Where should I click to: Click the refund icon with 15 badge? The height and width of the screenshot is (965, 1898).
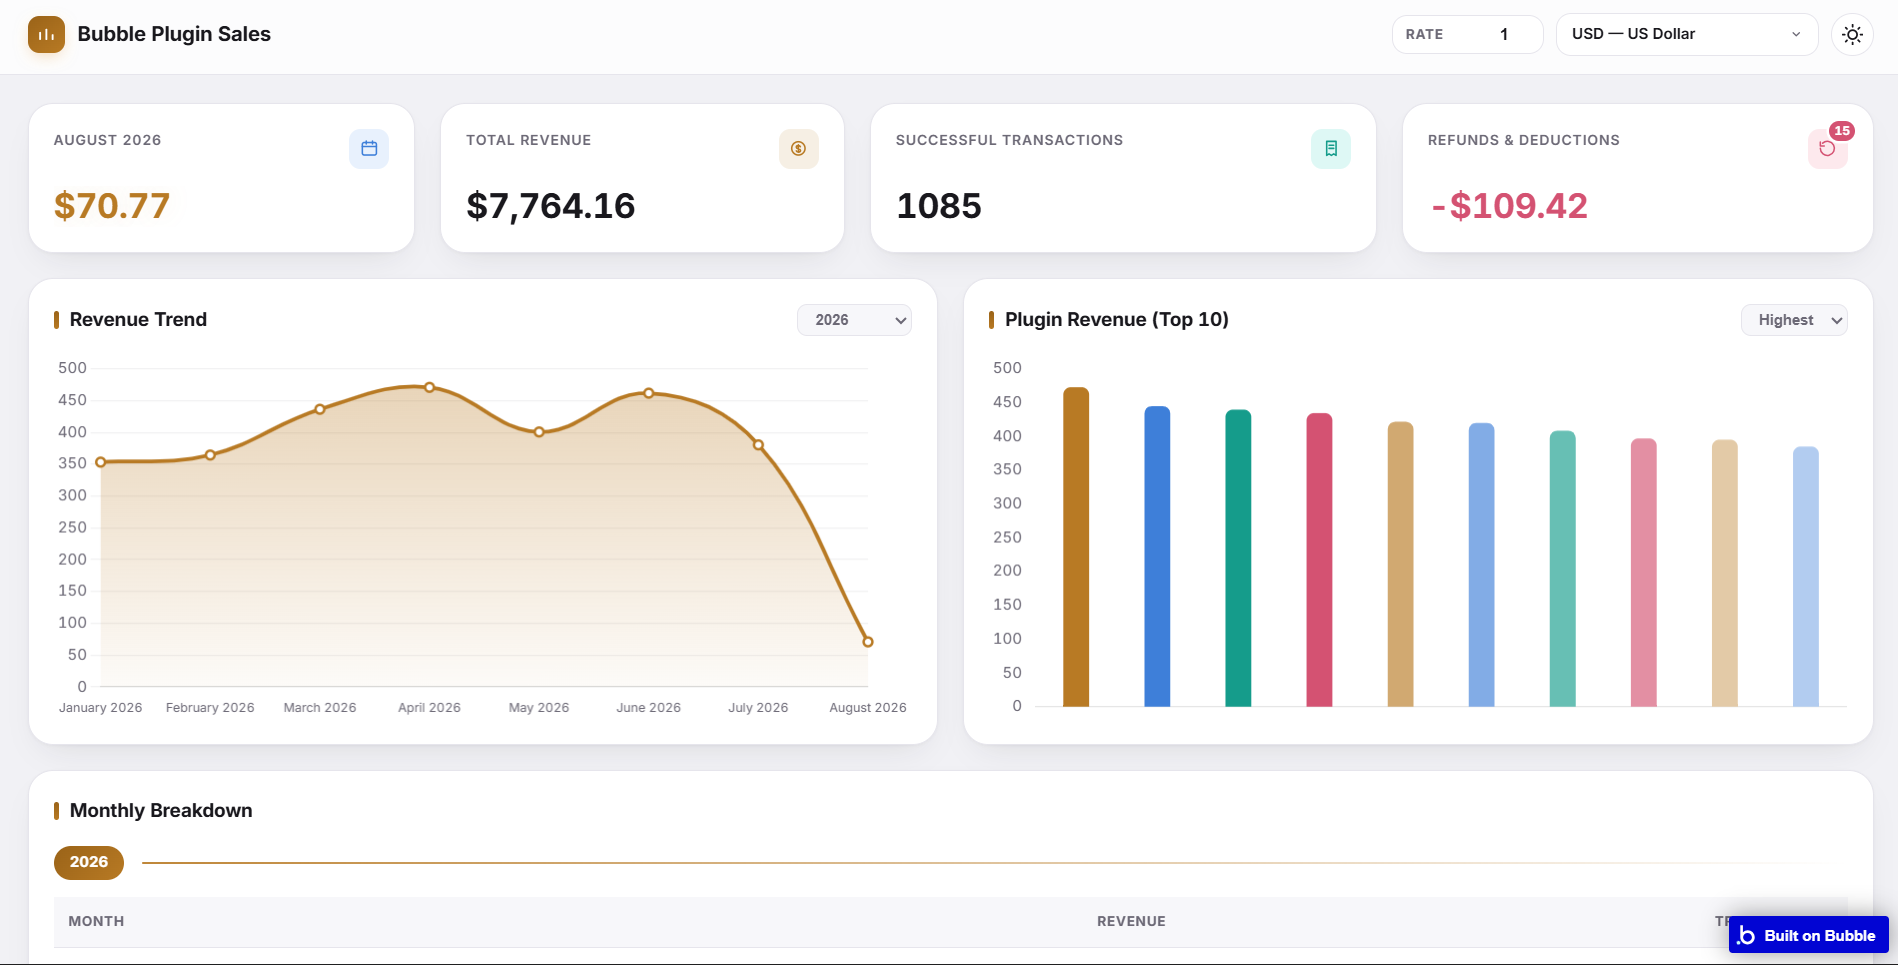tap(1827, 149)
